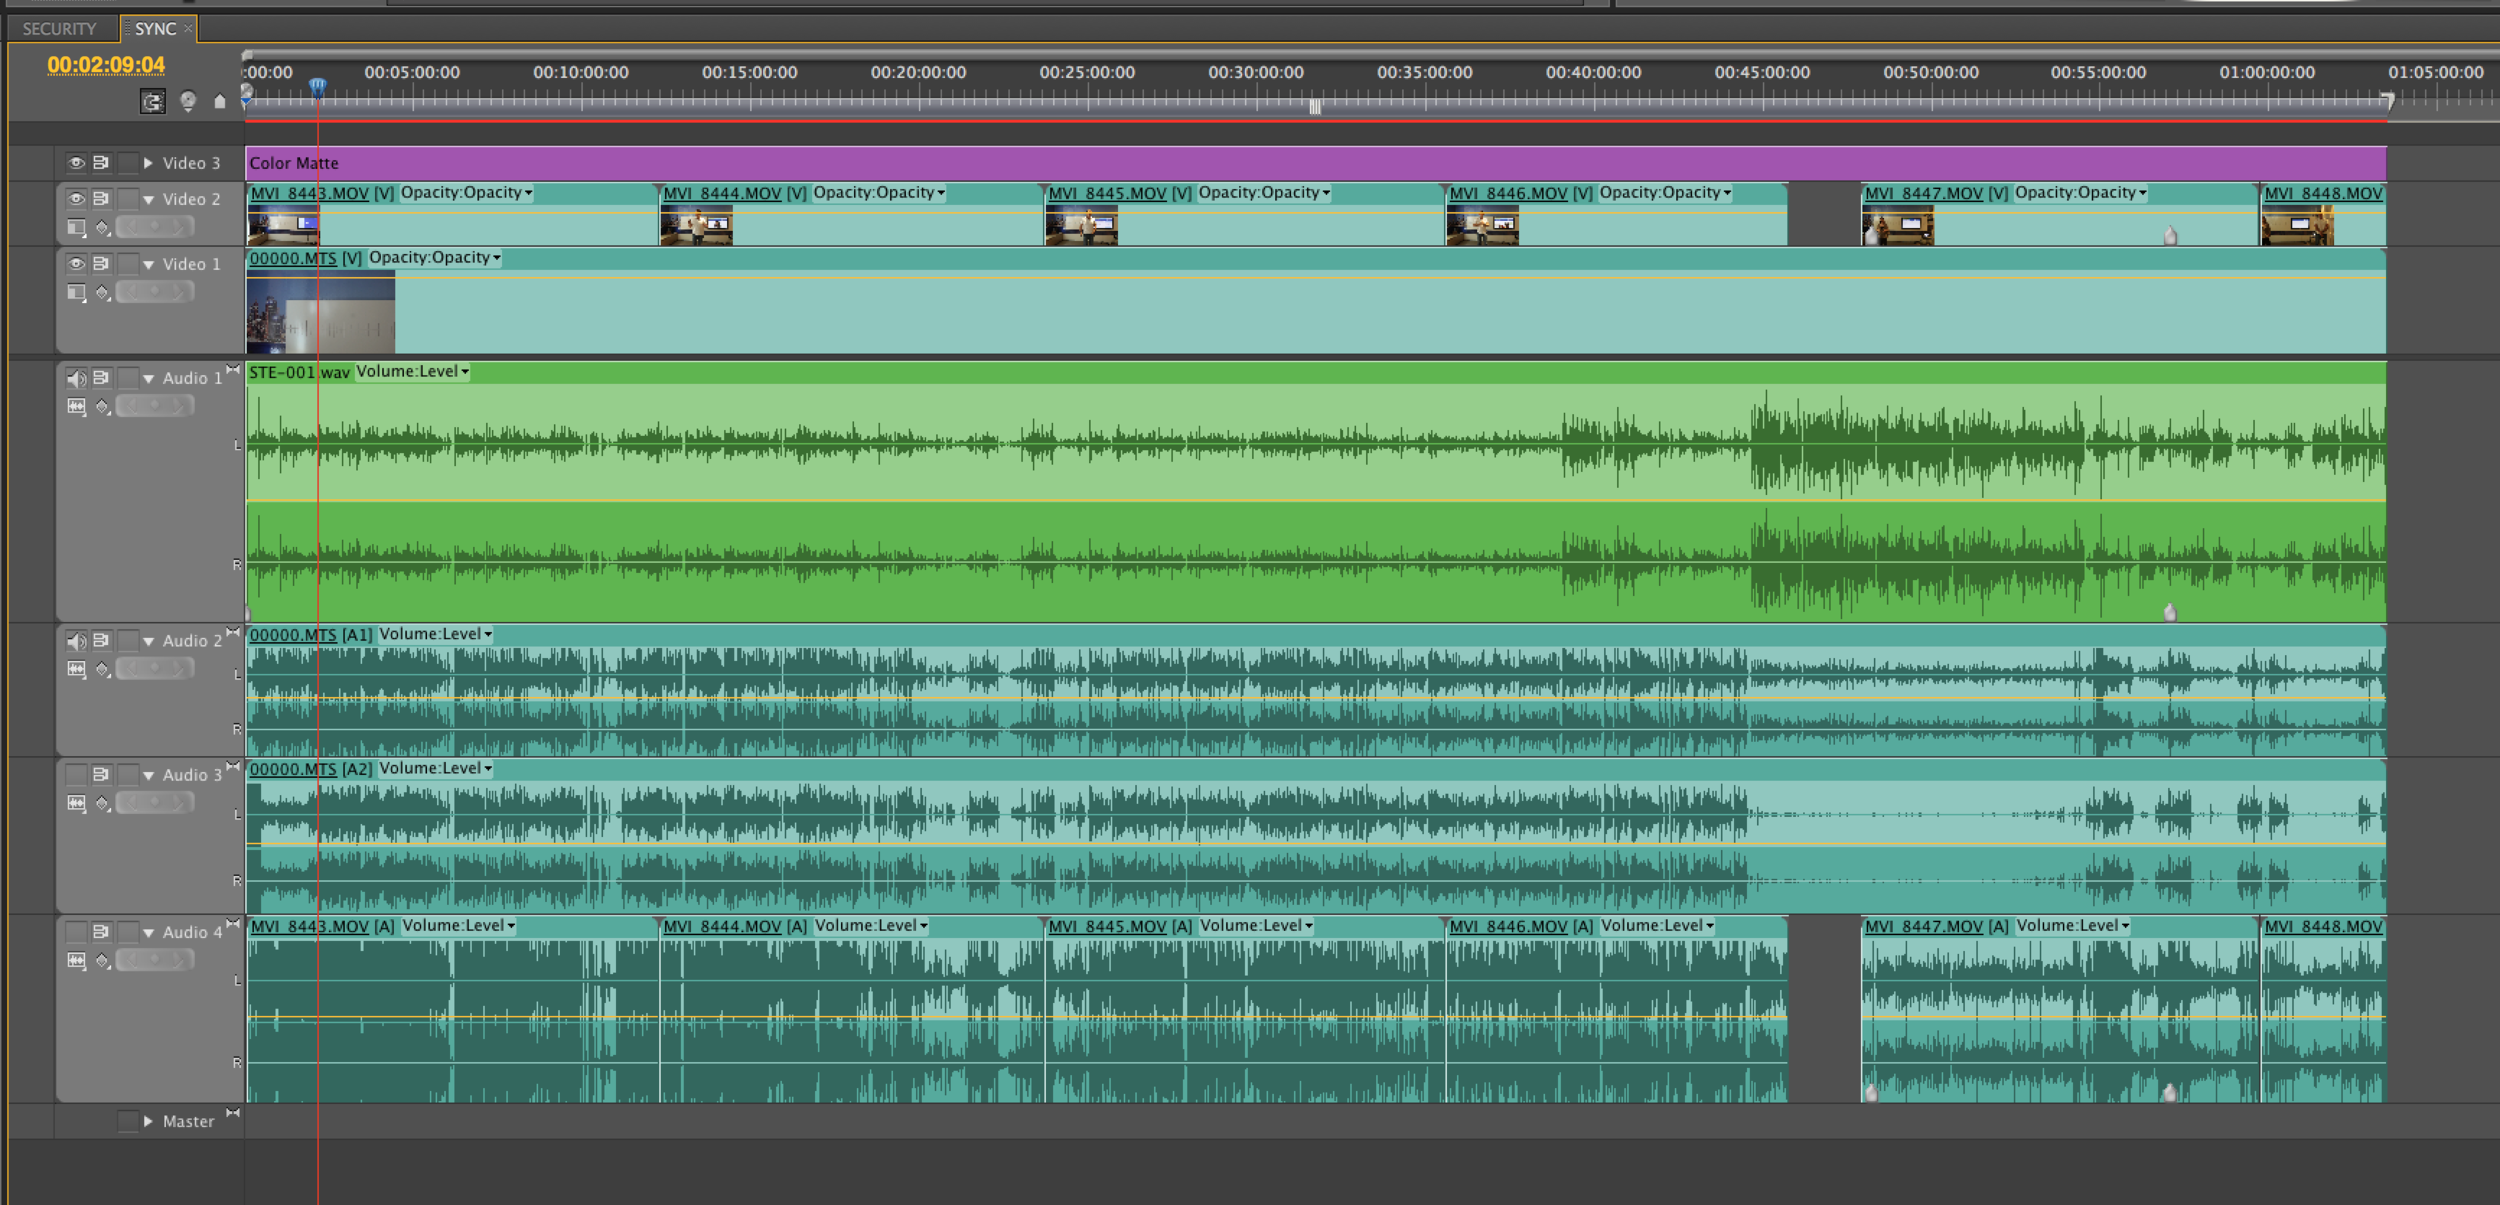Click Show Keyframes icon on Video 2
This screenshot has width=2500, height=1205.
(x=102, y=228)
